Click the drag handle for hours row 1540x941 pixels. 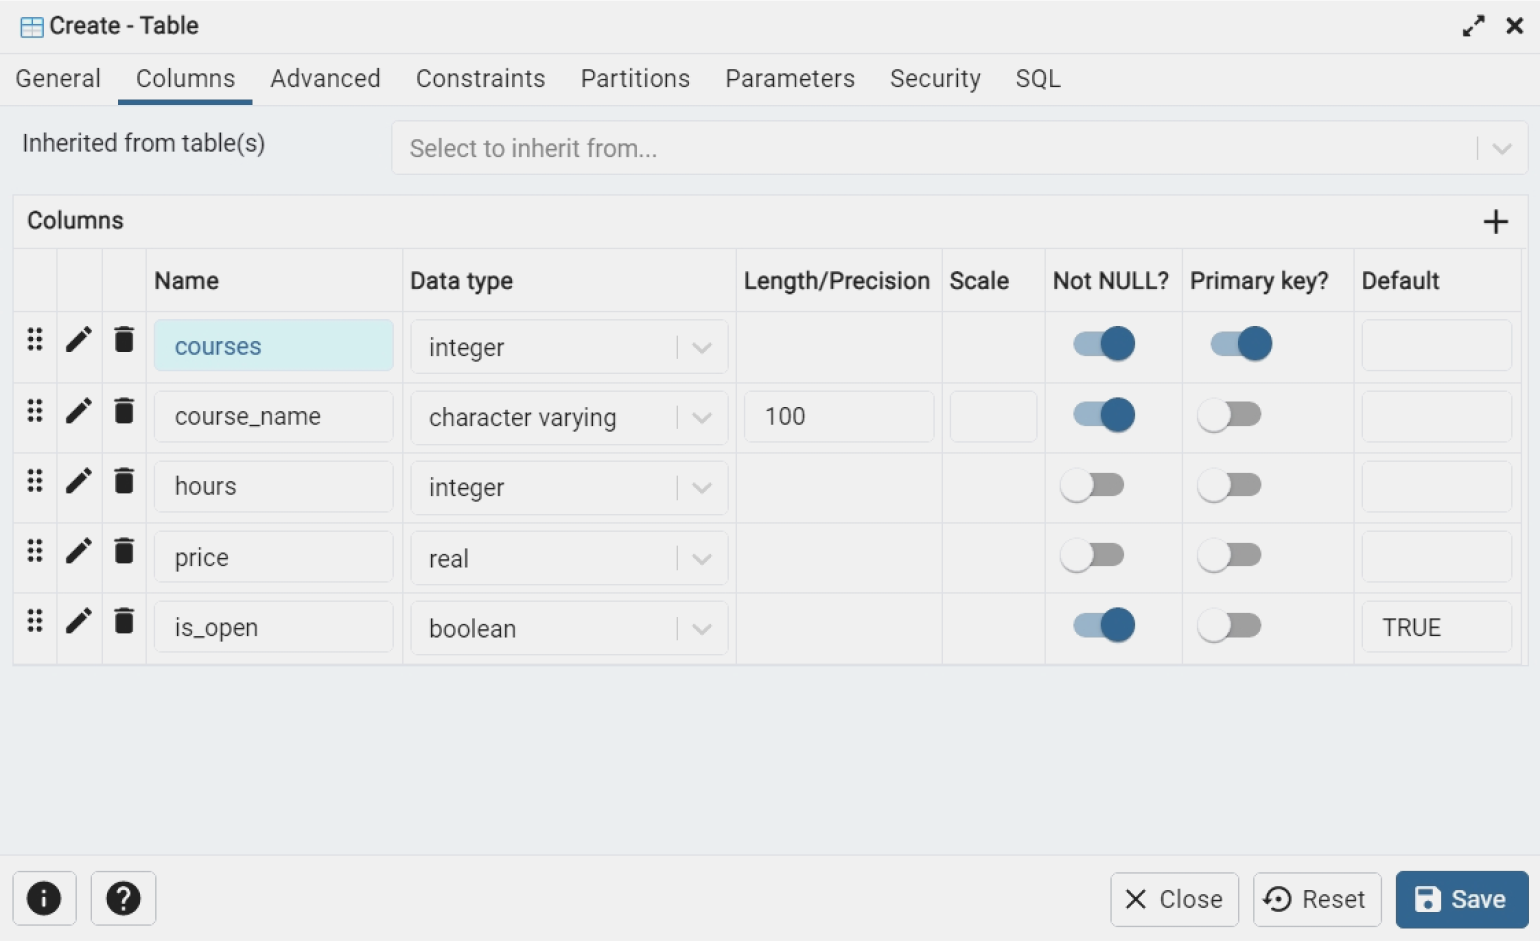(x=35, y=481)
